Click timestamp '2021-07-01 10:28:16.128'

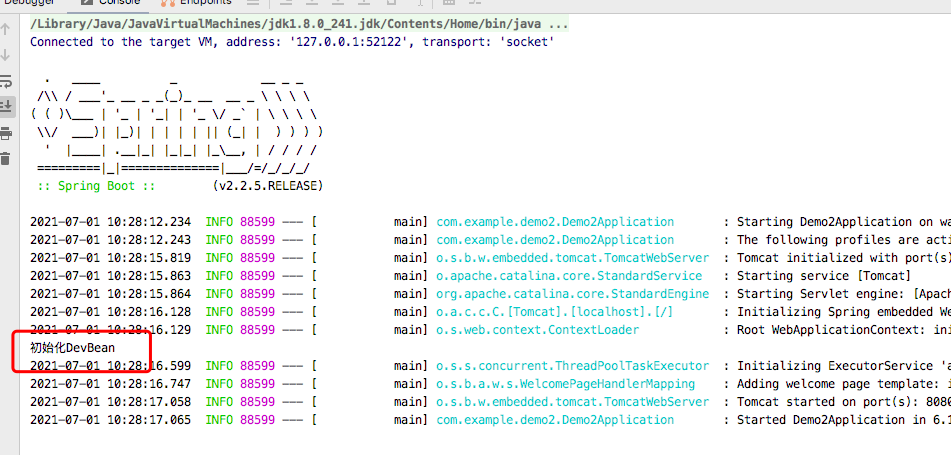tap(110, 312)
